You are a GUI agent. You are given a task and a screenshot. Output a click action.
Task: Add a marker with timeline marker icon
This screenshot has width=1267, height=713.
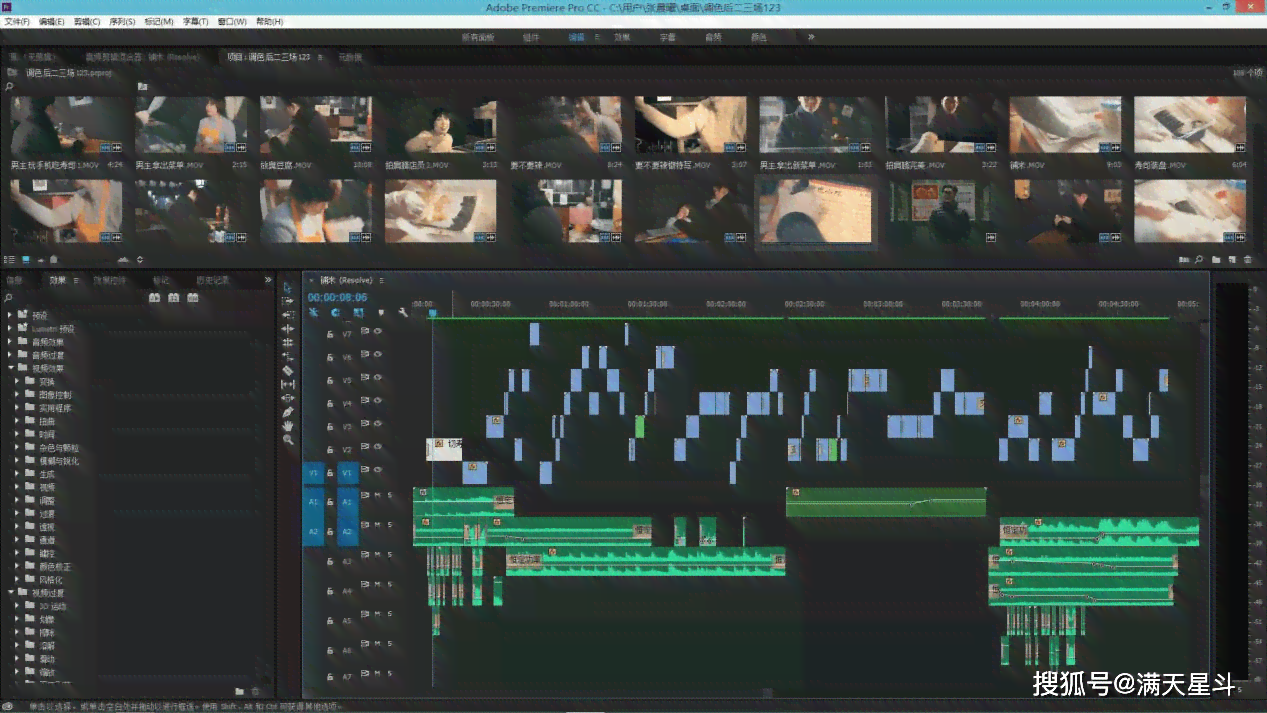(x=381, y=312)
